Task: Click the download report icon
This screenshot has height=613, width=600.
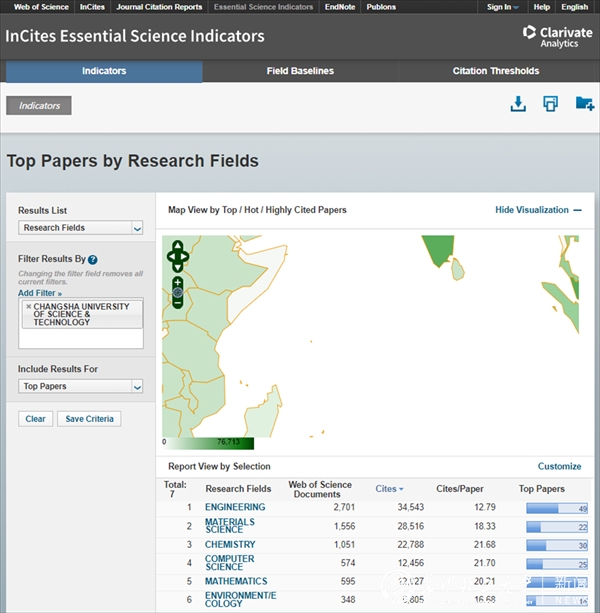Action: tap(518, 104)
